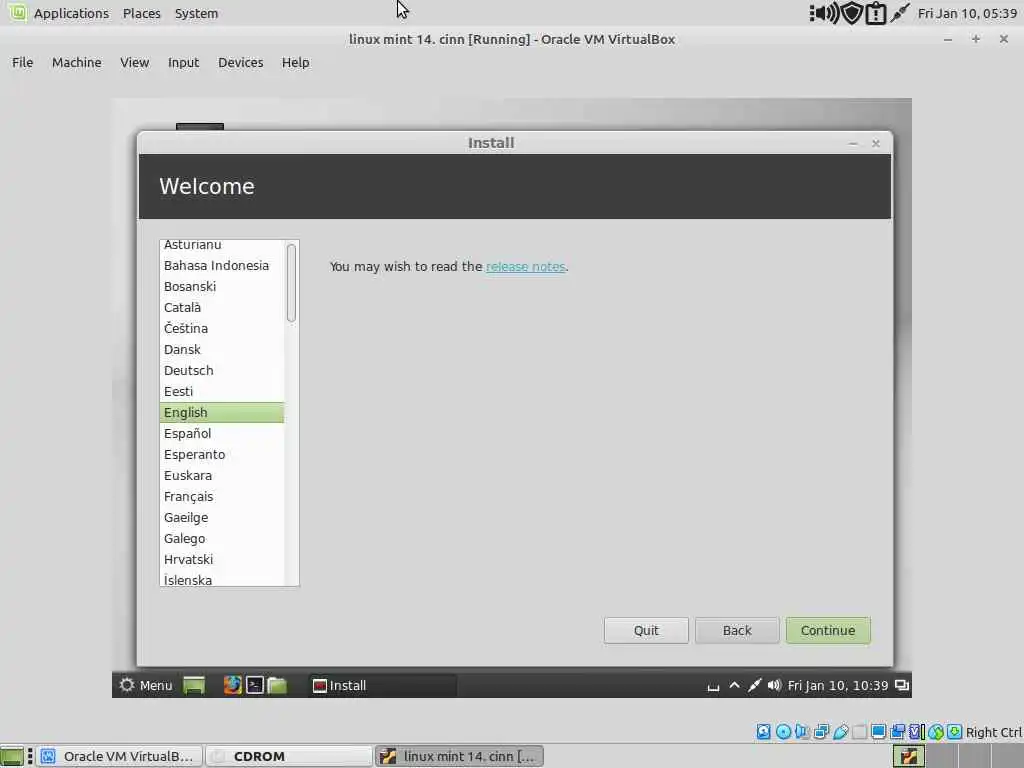This screenshot has height=768, width=1024.
Task: Open file manager folder icon in guest panel
Action: [x=277, y=685]
